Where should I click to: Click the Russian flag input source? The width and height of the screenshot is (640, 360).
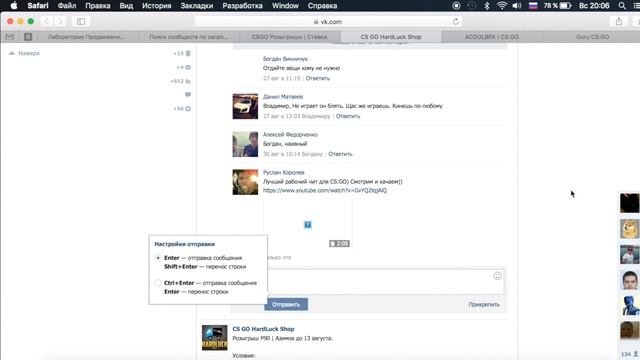click(x=533, y=6)
